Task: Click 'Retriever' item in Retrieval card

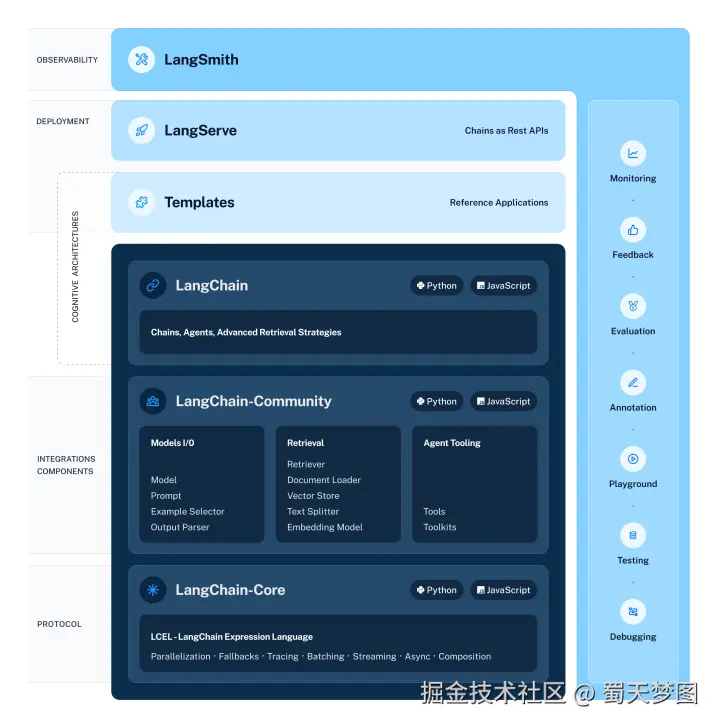Action: point(306,464)
